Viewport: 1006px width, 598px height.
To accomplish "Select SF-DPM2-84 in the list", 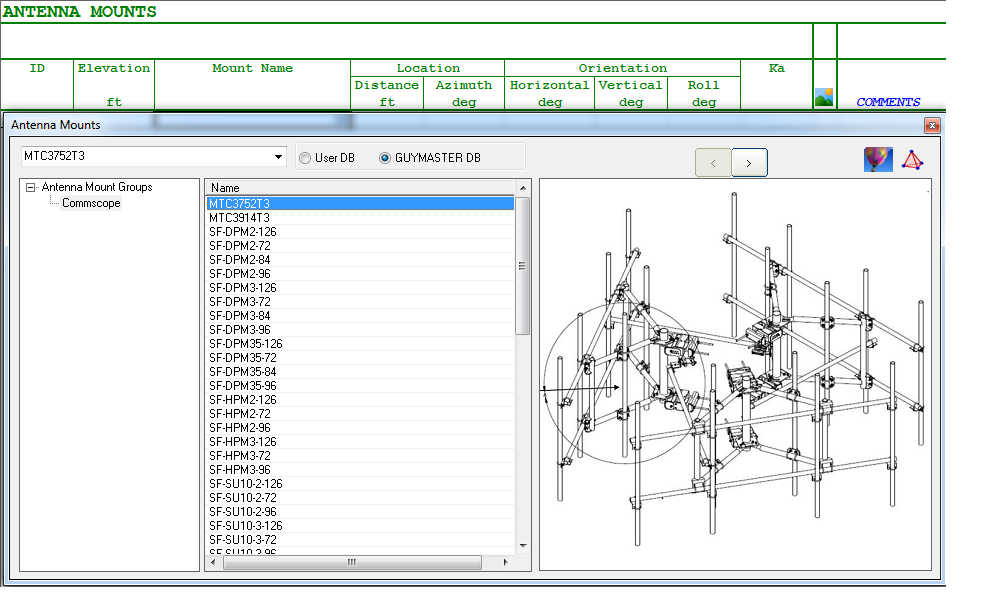I will click(360, 260).
